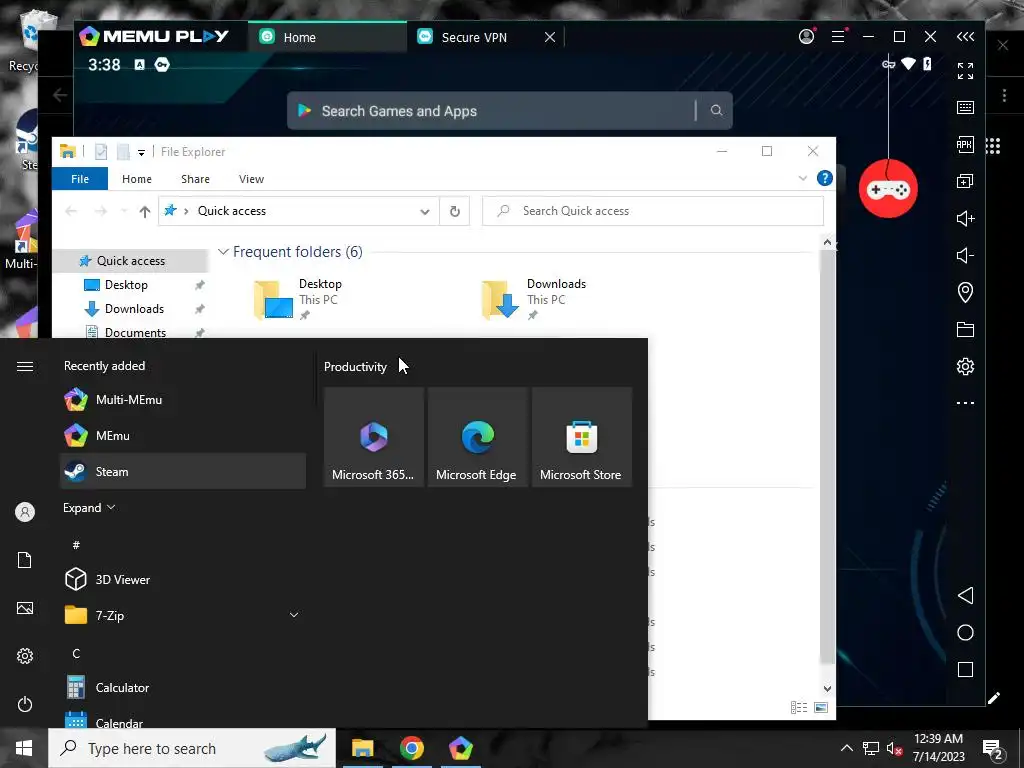The height and width of the screenshot is (768, 1024).
Task: Open Documents icon in Start menu
Action: tap(25, 560)
